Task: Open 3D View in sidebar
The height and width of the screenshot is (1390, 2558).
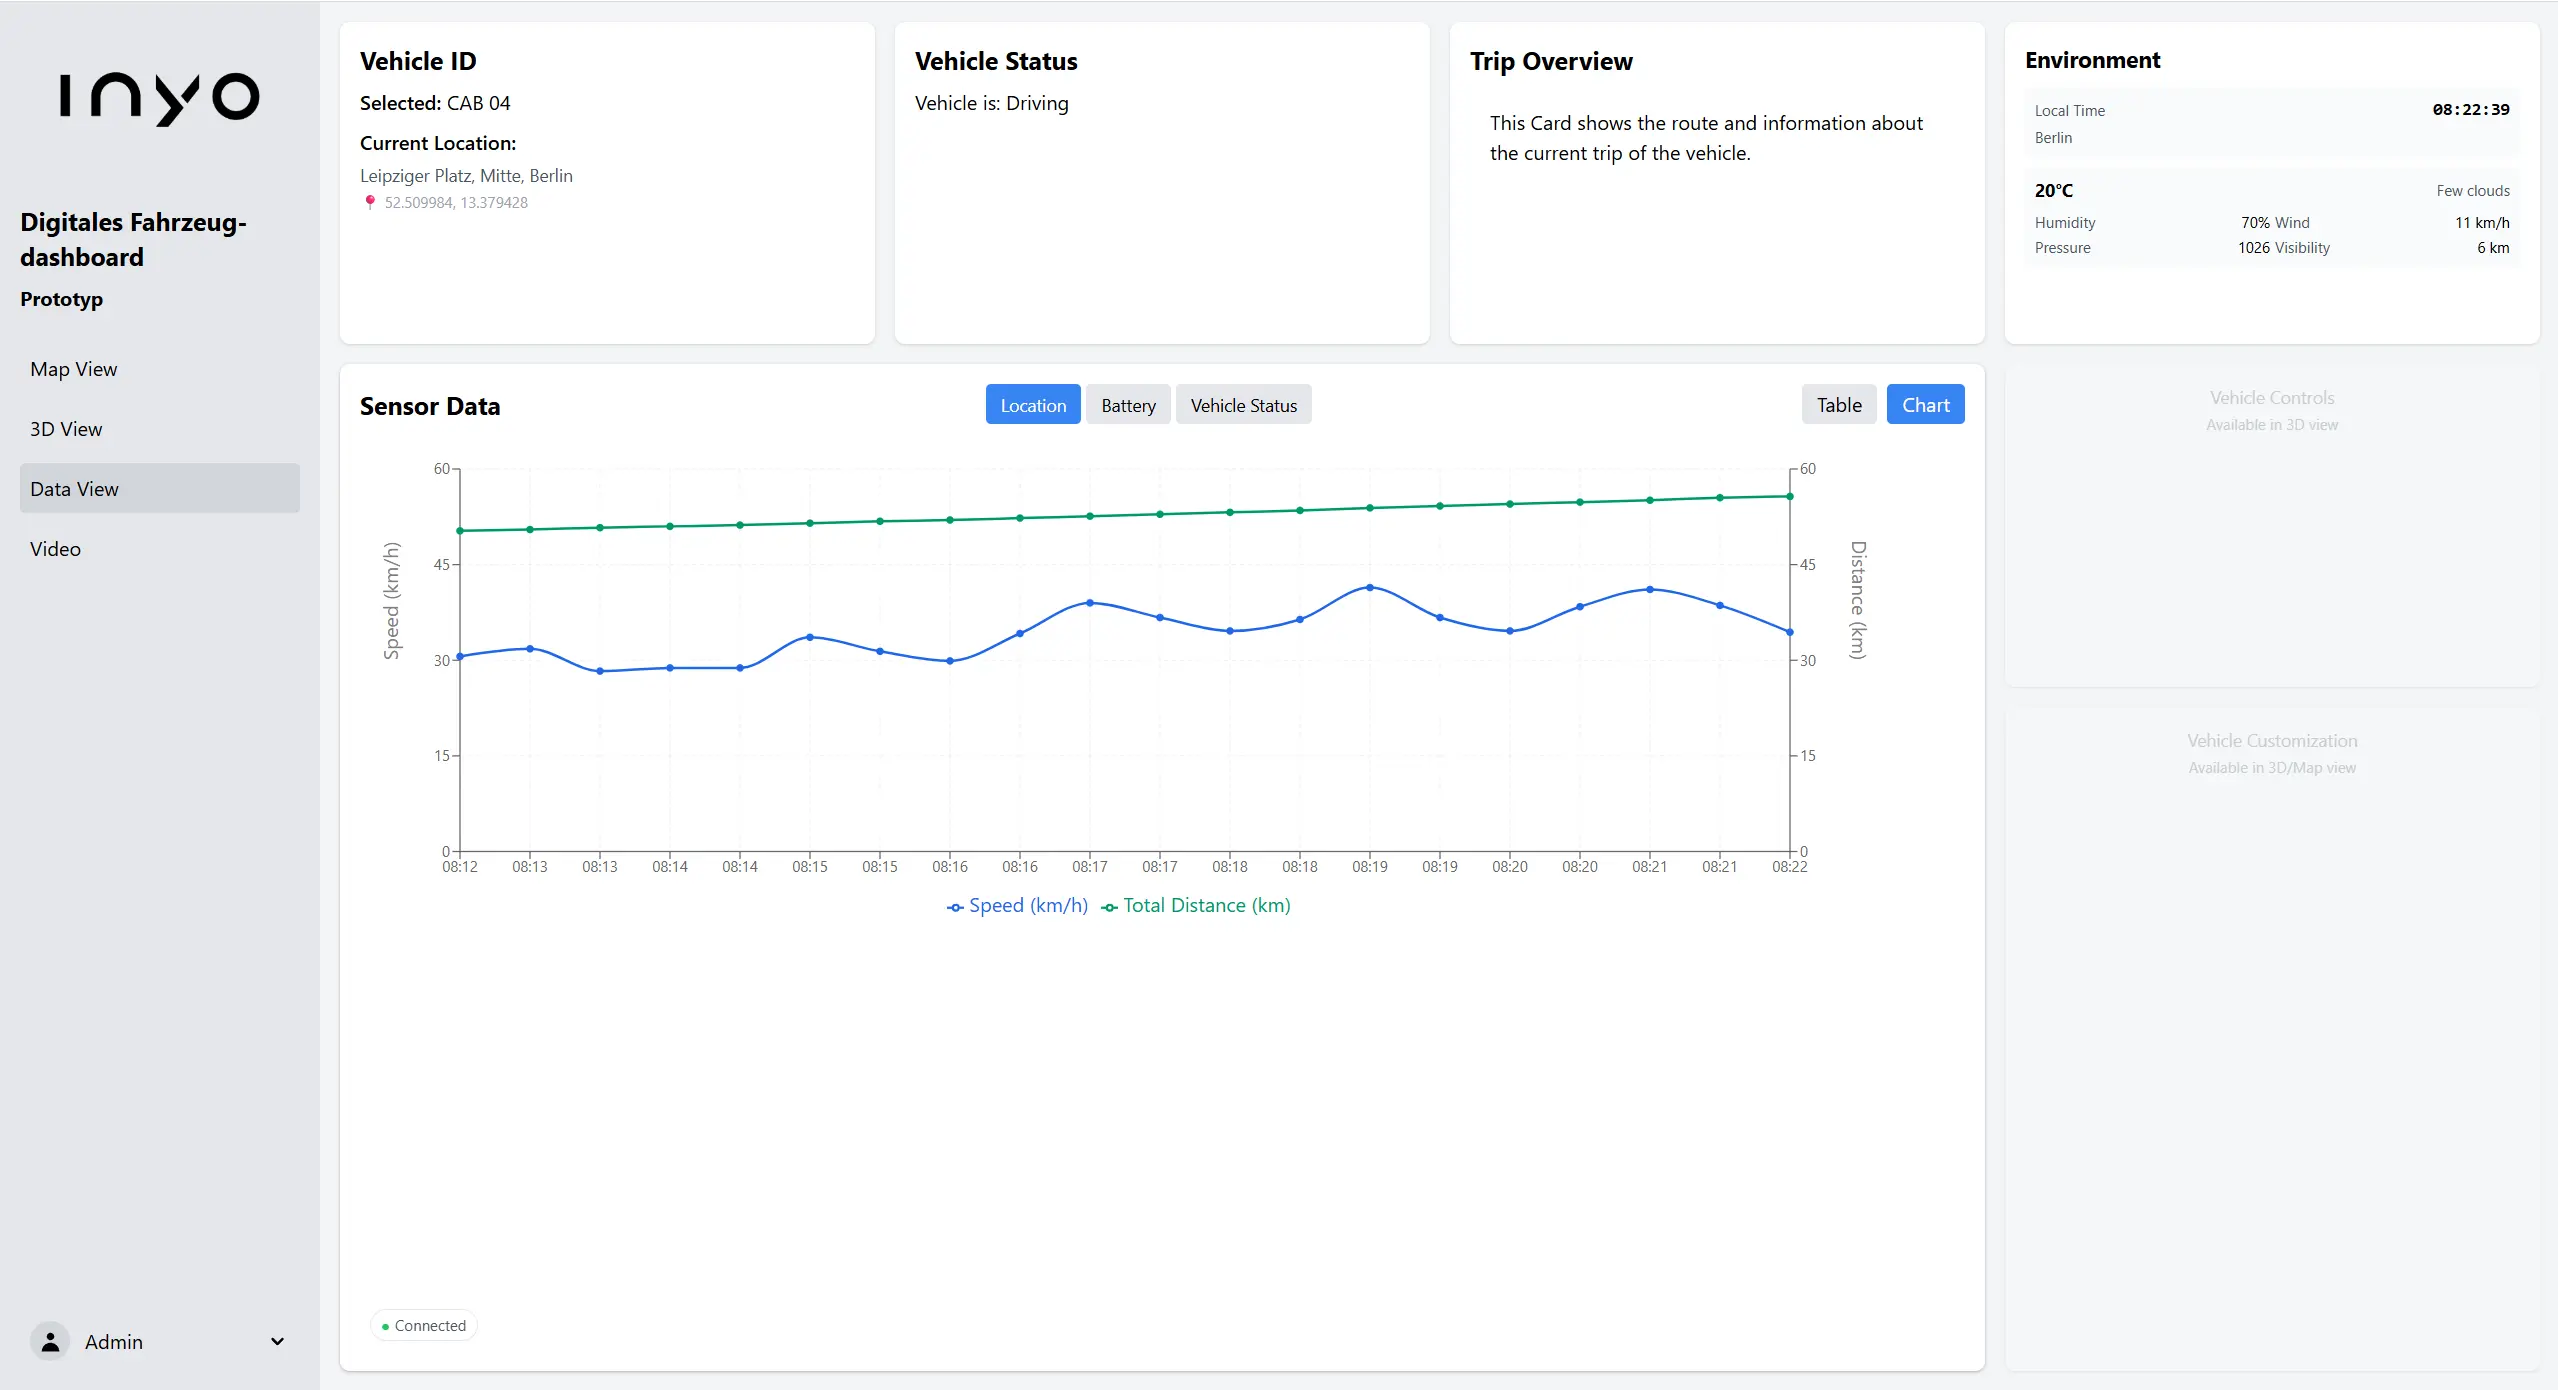Action: pos(160,429)
